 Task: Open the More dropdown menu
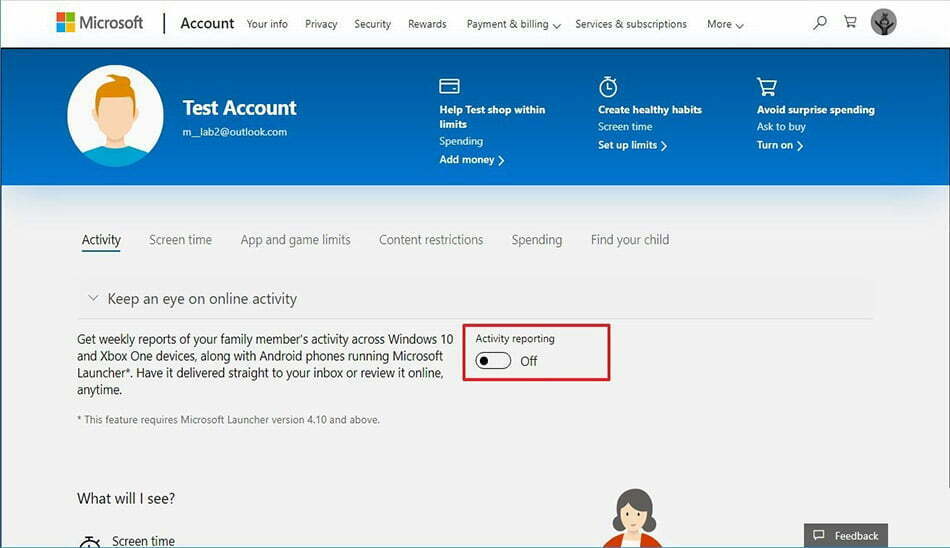(x=725, y=24)
